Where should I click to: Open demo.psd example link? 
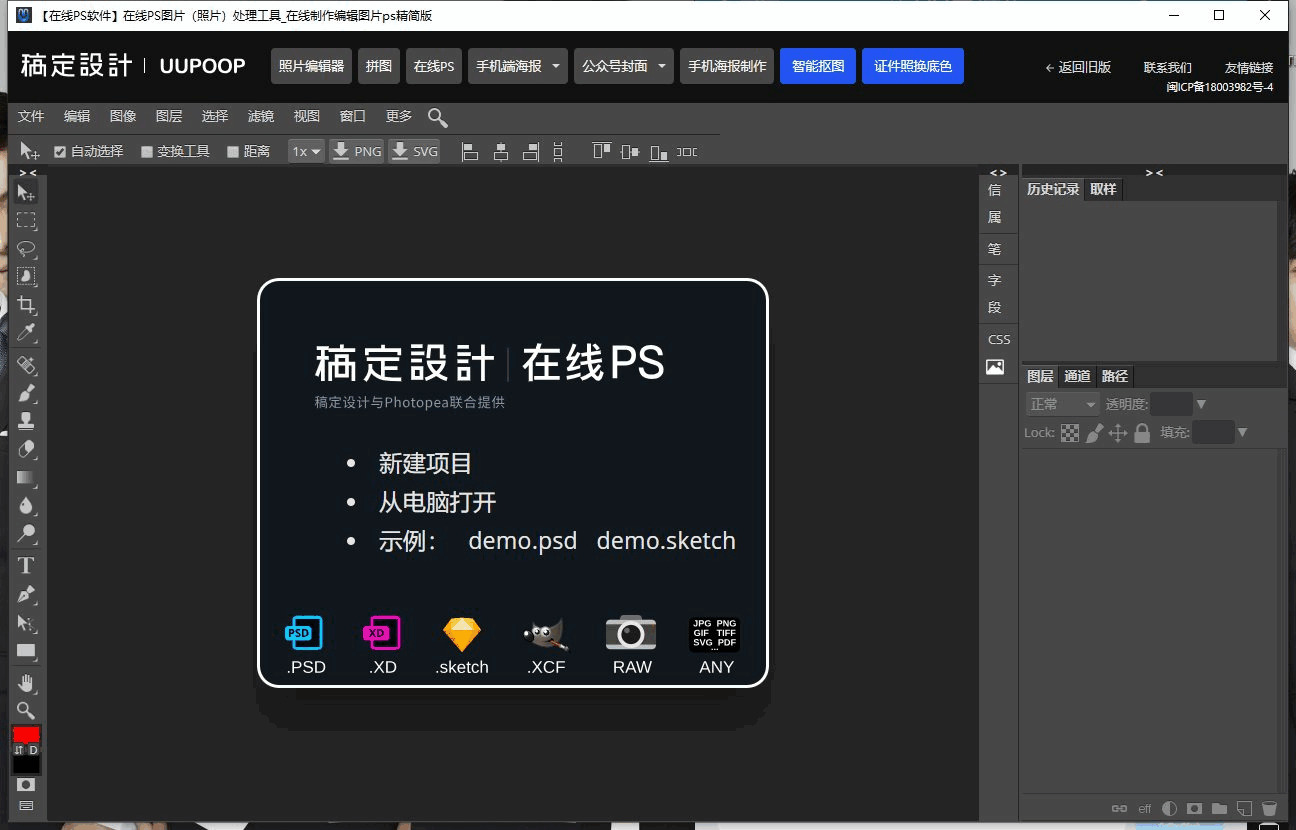523,541
